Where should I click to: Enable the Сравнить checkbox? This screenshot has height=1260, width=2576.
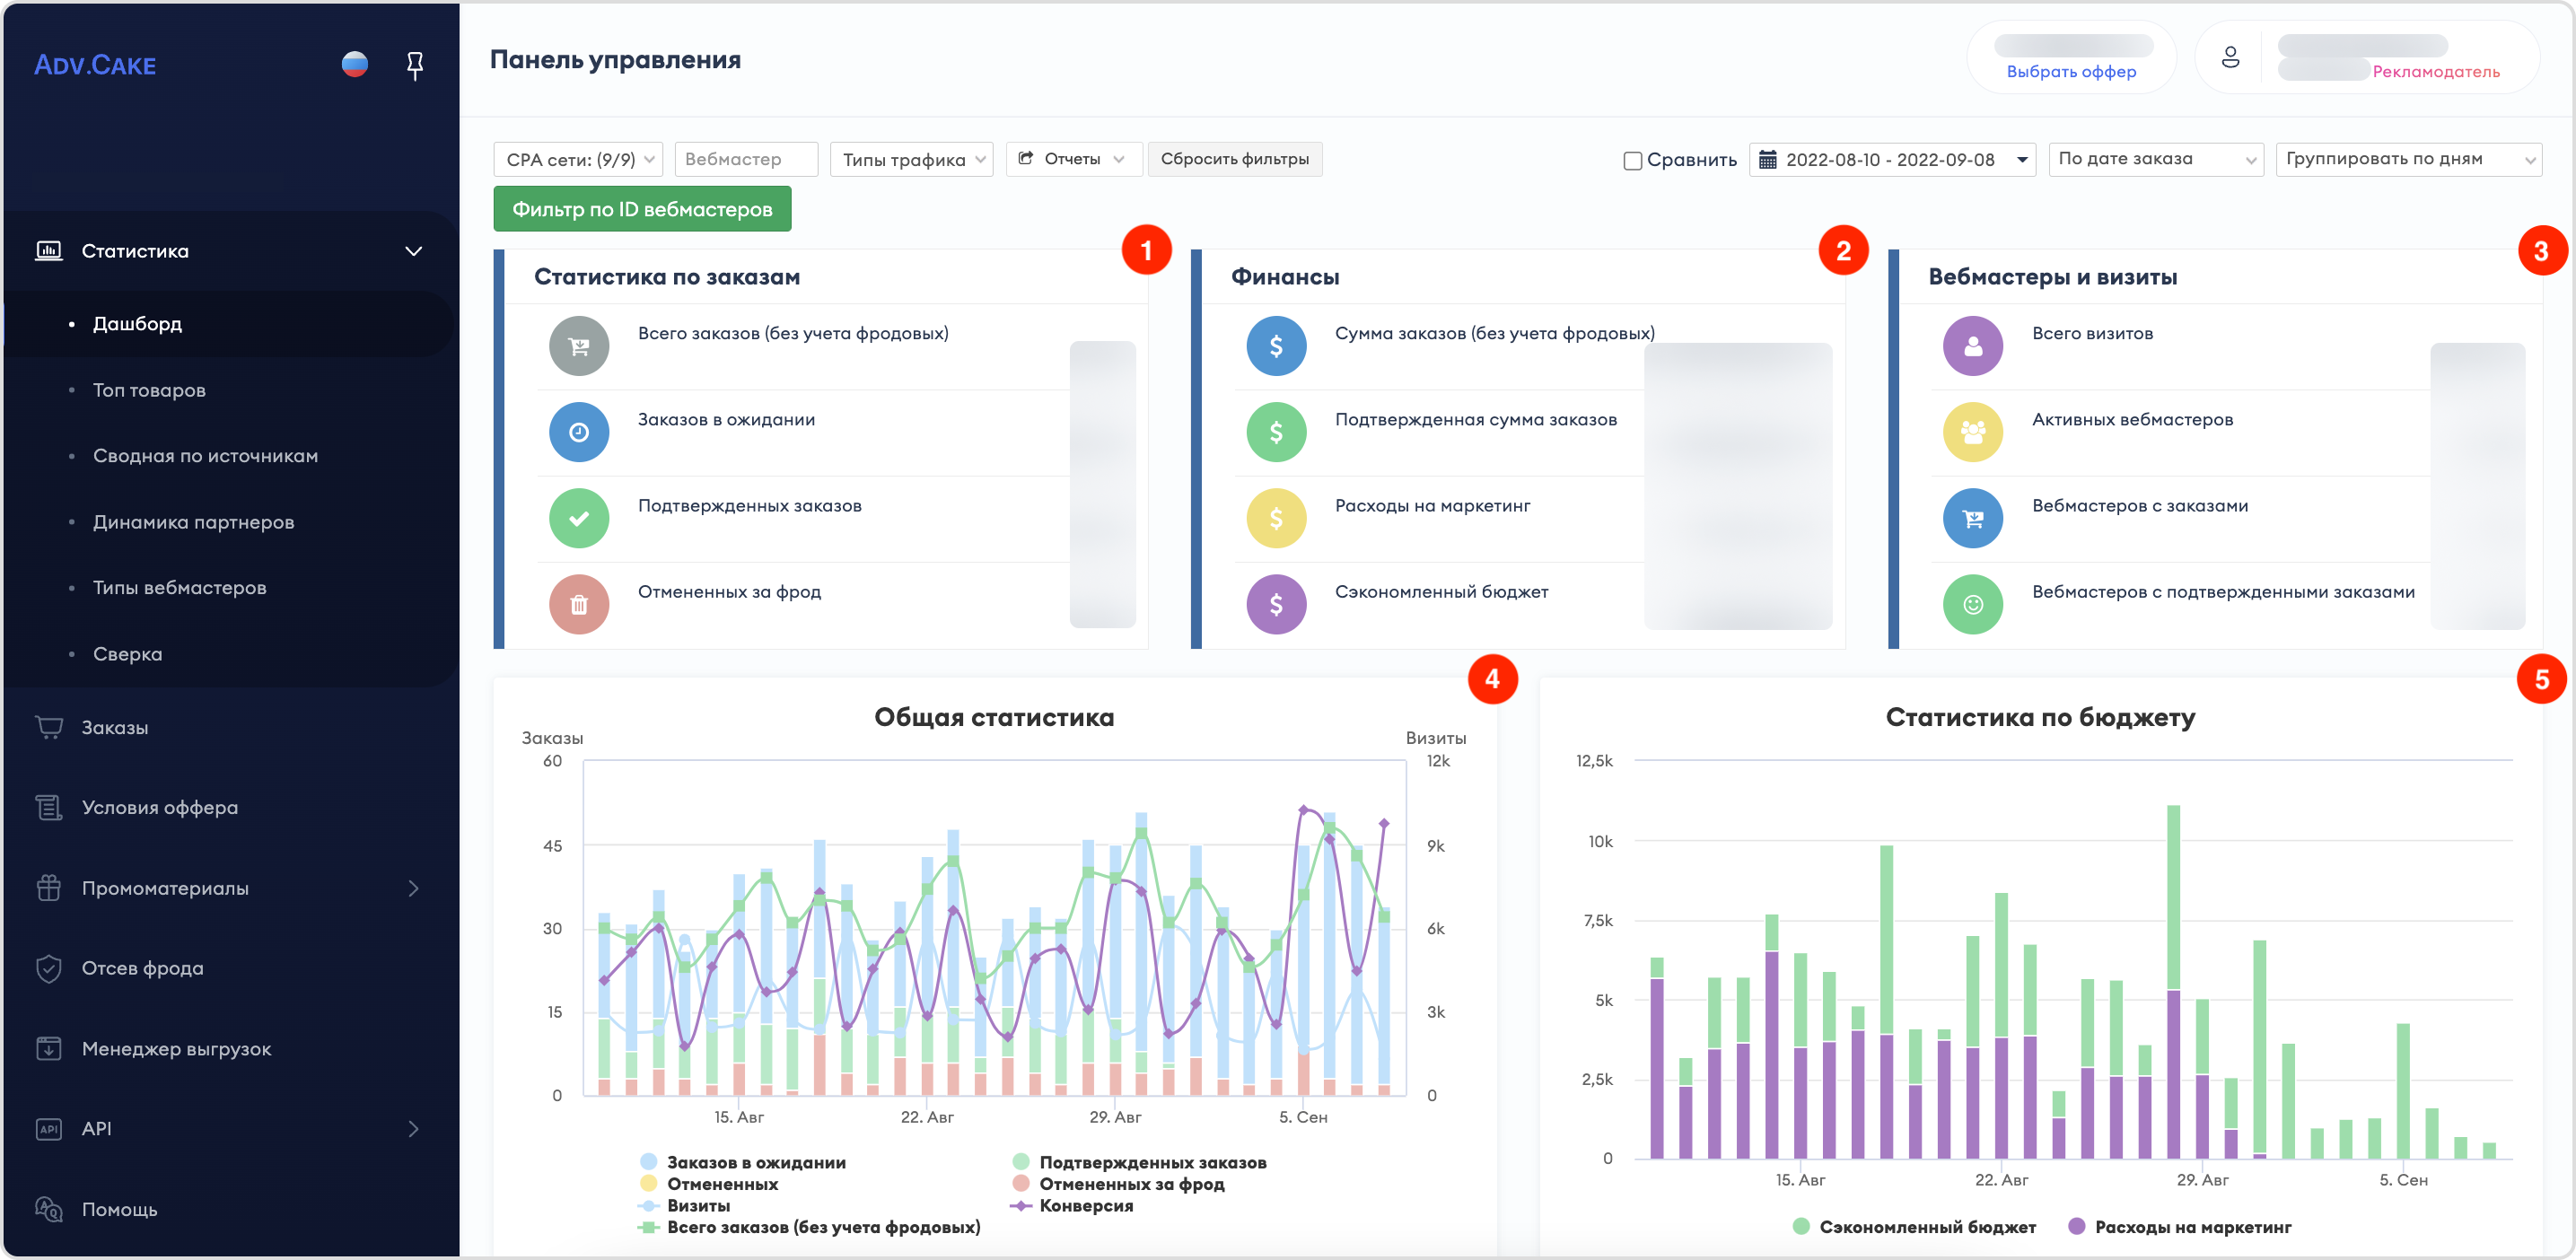(x=1632, y=160)
